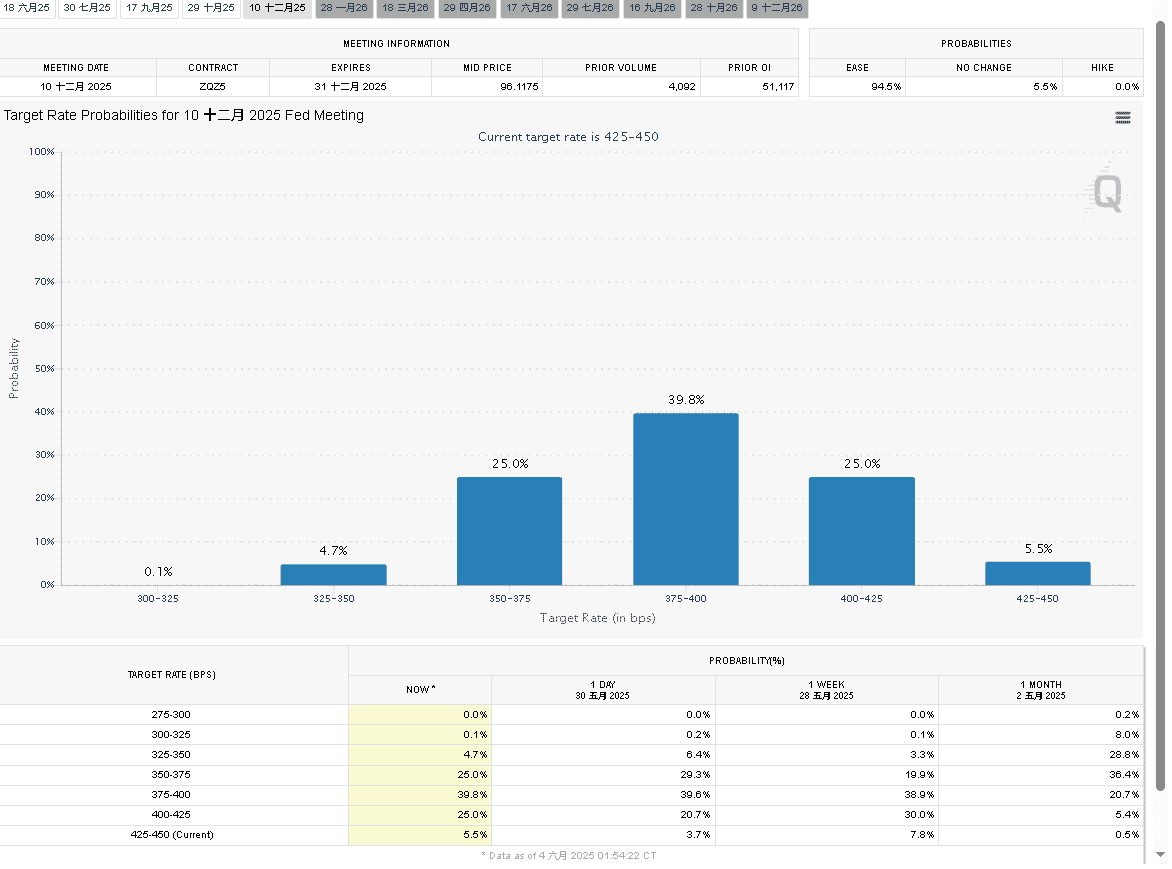1172x869 pixels.
Task: Switch to the 29 四月26 meeting tab
Action: click(x=467, y=8)
